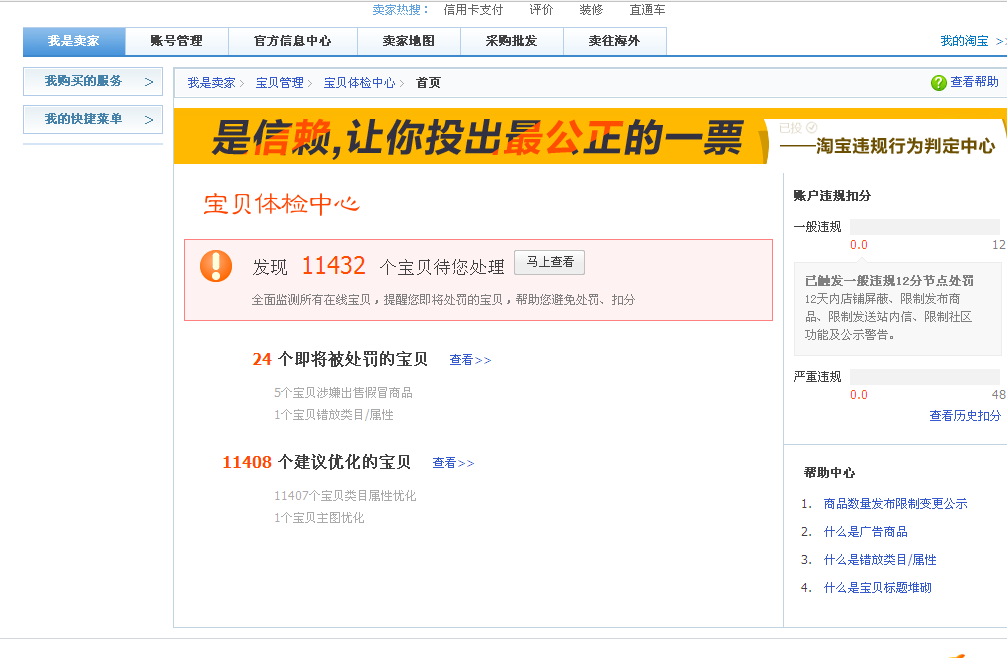Click the 评价 hot search link
The height and width of the screenshot is (658, 1007).
[x=541, y=10]
